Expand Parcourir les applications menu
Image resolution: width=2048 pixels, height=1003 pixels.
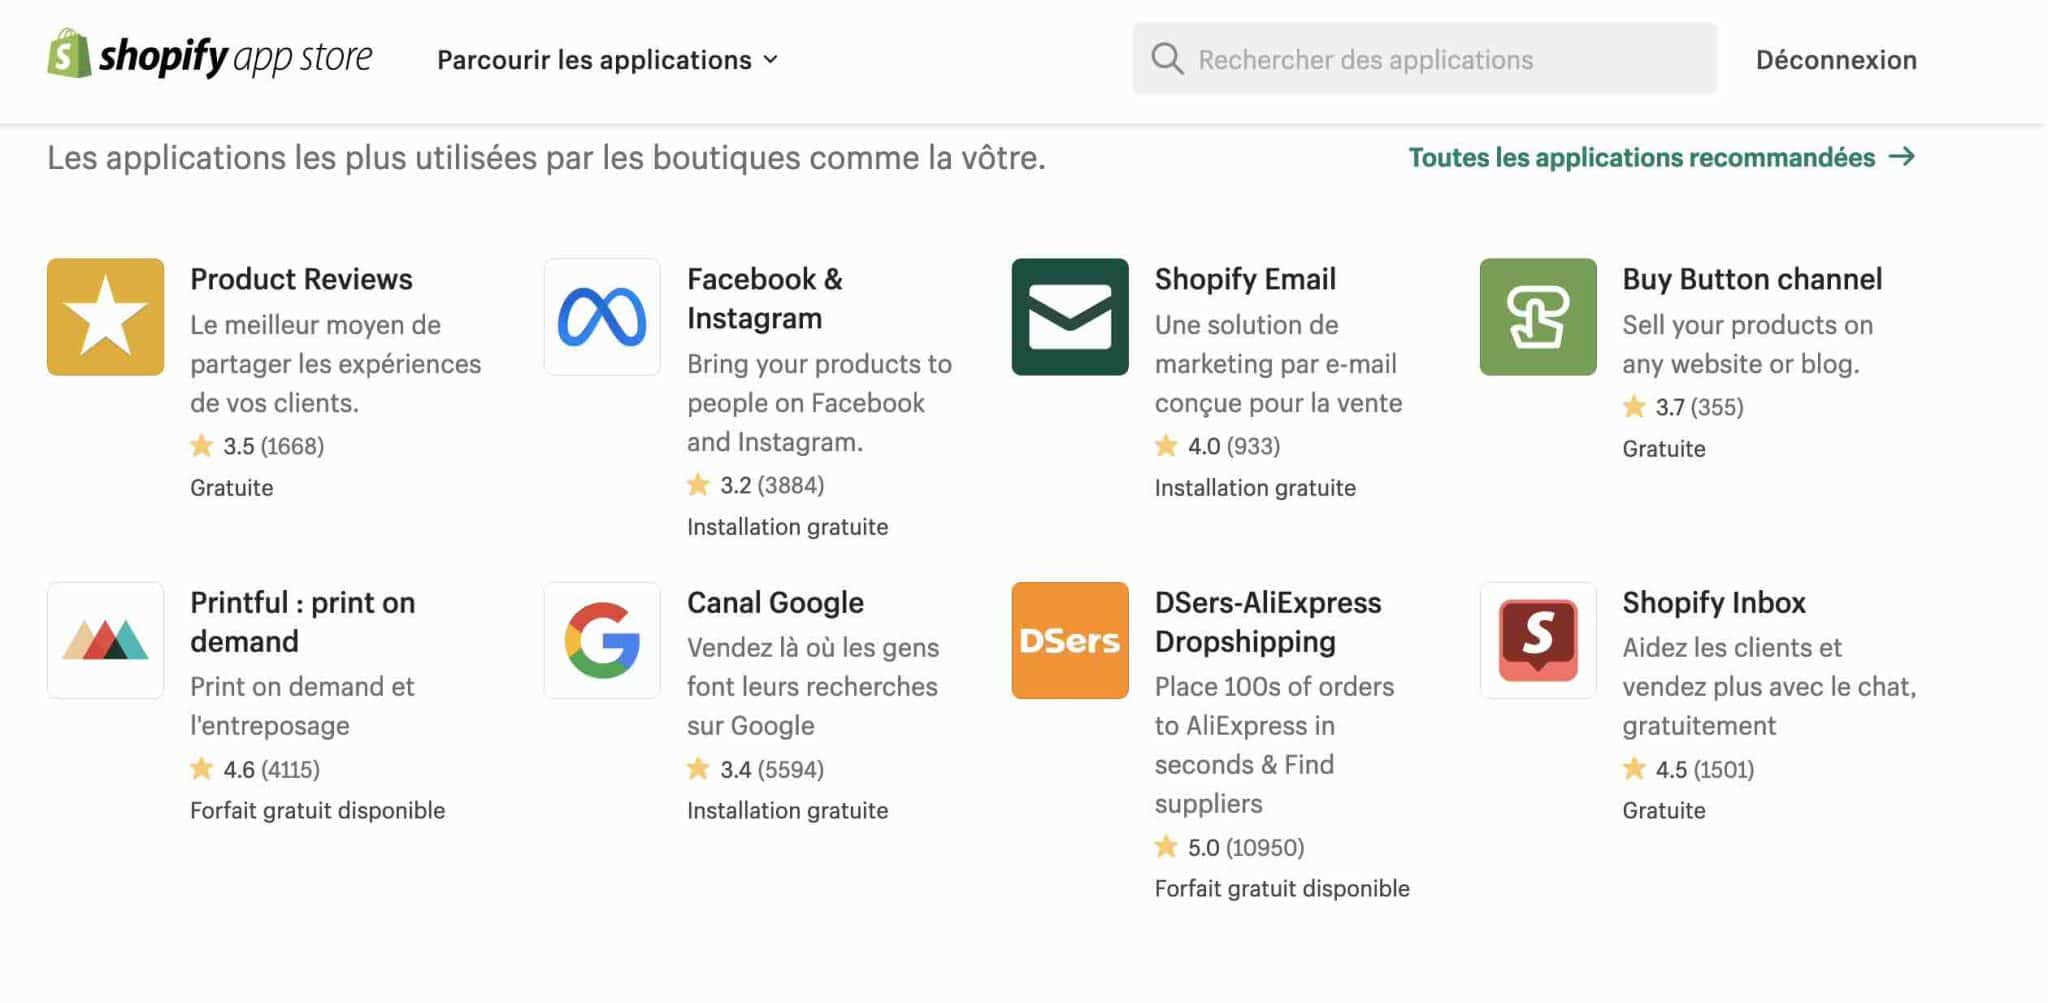[x=607, y=60]
